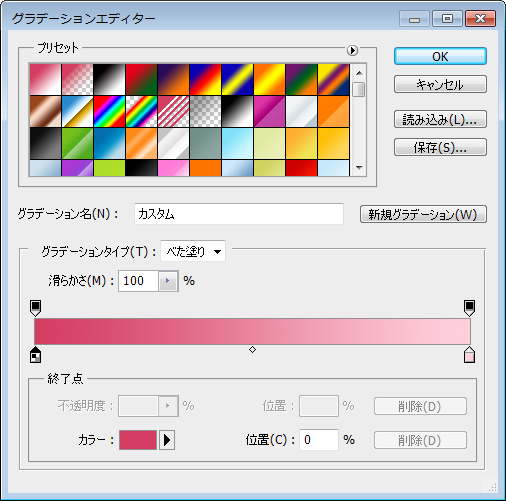Screen dimensions: 506x501
Task: Click the gradient midpoint diamond marker
Action: (252, 349)
